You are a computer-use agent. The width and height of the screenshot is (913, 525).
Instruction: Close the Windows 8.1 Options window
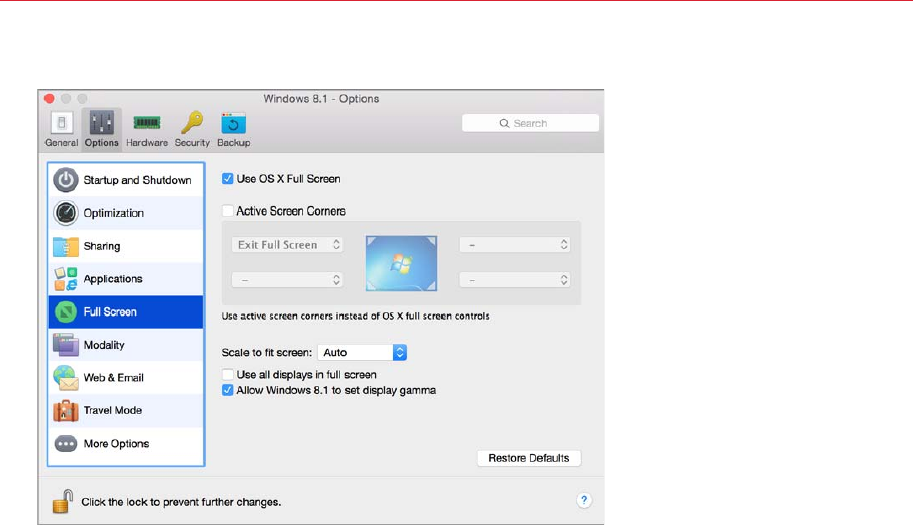tap(49, 98)
